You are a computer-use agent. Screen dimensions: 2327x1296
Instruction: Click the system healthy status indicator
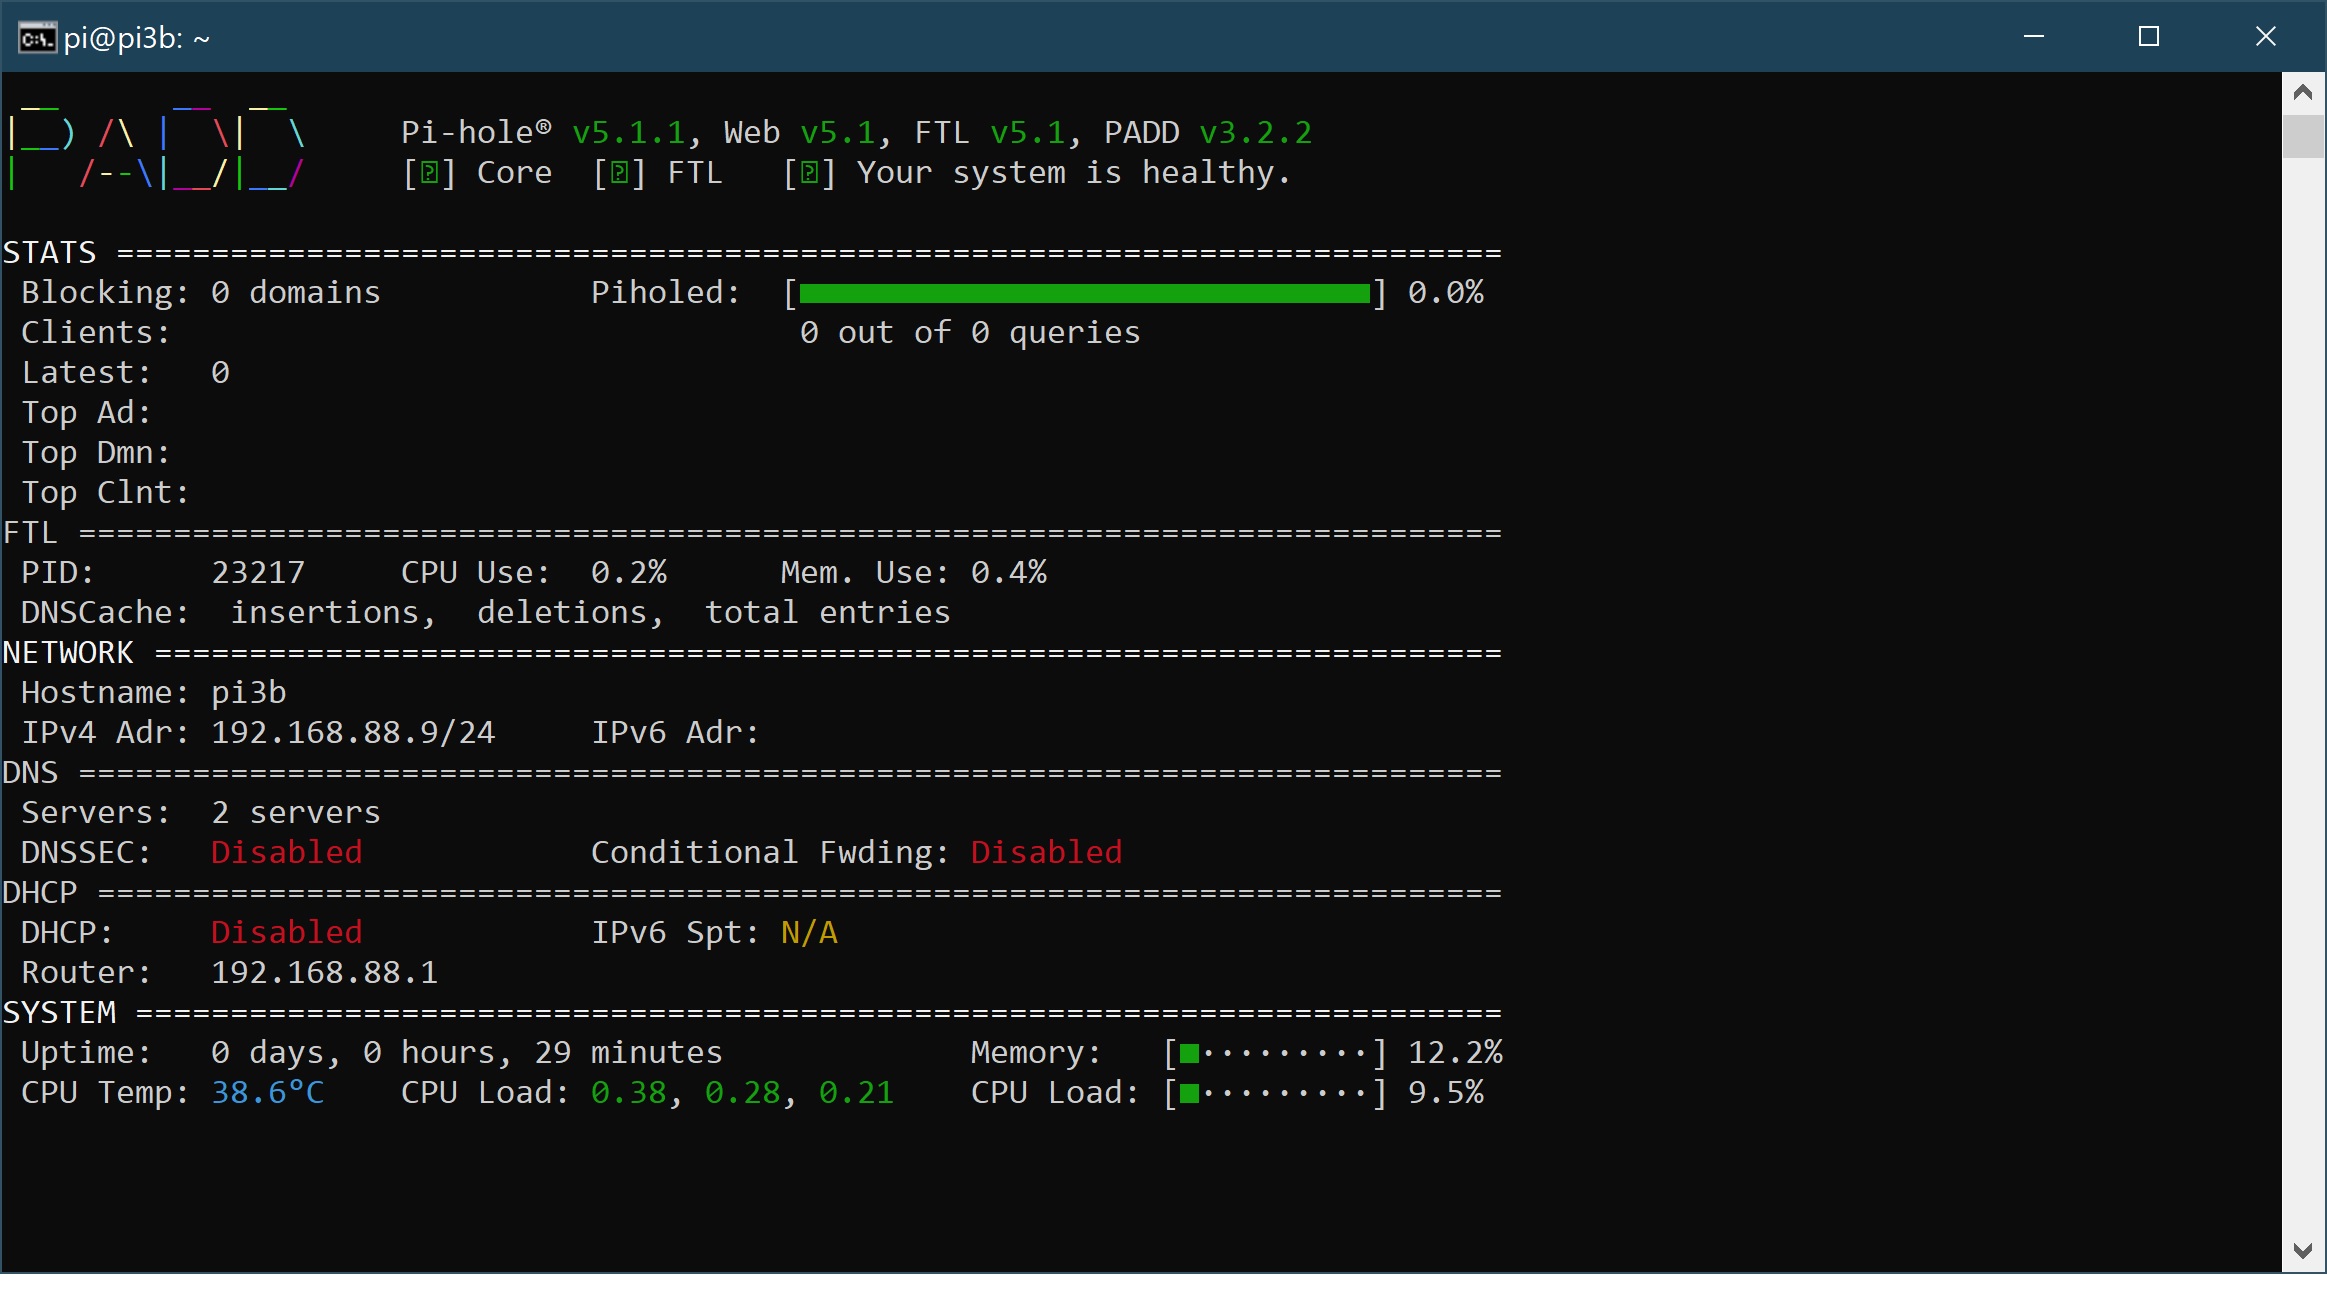tap(809, 173)
